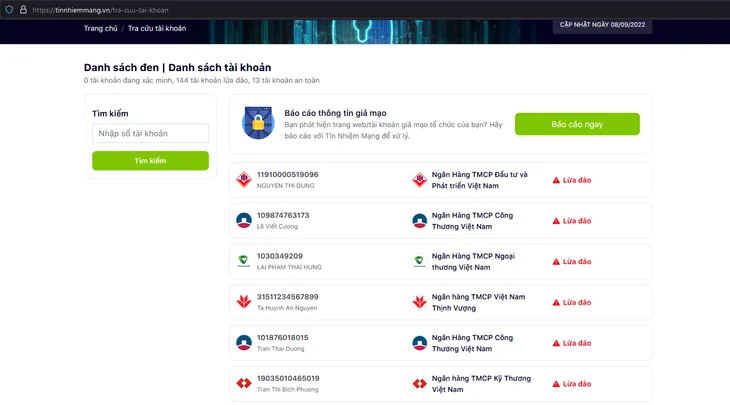The width and height of the screenshot is (730, 405).
Task: Click BIDV logo next to Đầu tư và Phát triển
Action: 419,180
